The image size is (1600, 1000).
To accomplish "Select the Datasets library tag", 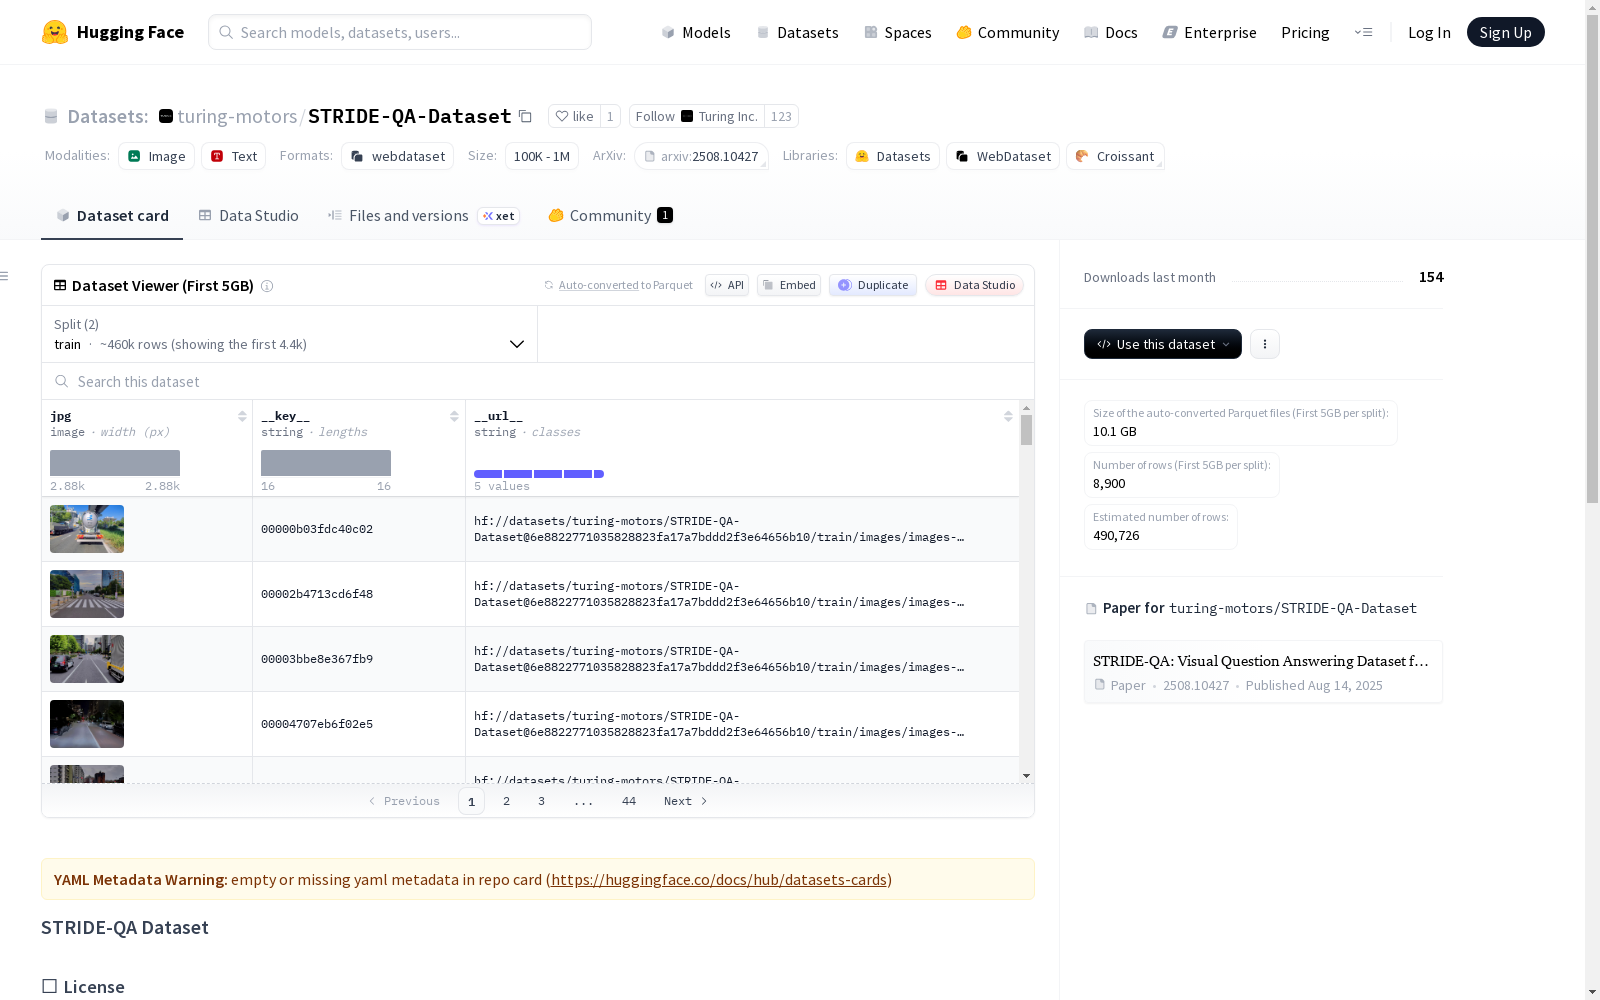I will pos(893,156).
